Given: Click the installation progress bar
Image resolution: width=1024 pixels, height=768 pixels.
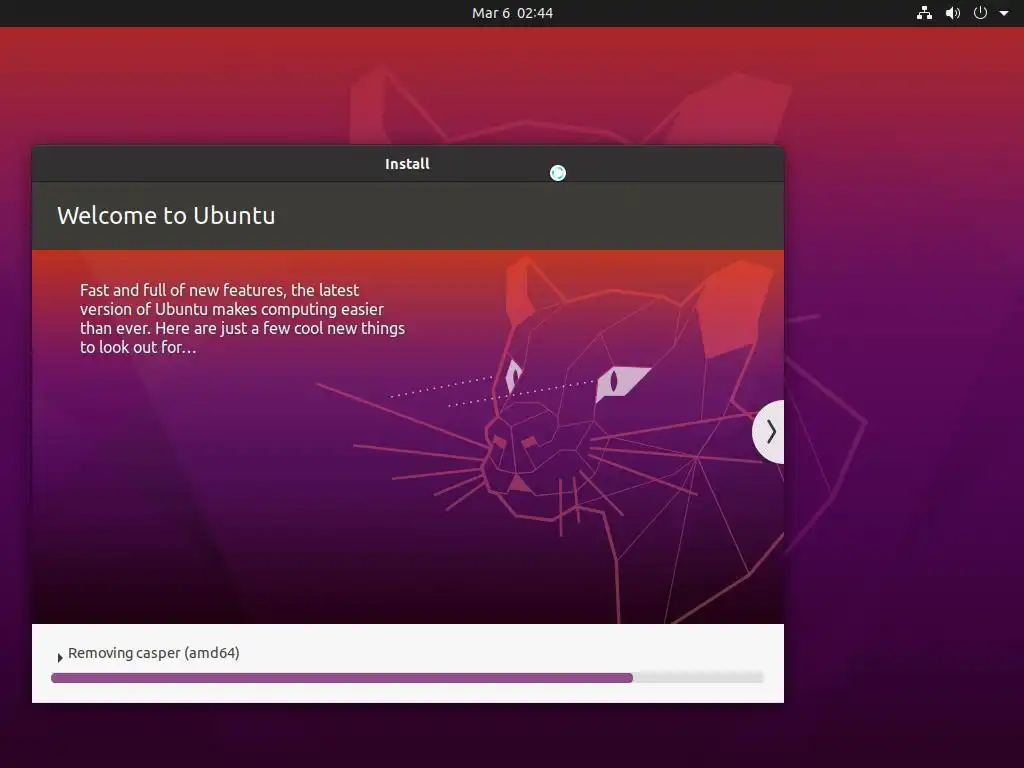Looking at the screenshot, I should coord(407,678).
